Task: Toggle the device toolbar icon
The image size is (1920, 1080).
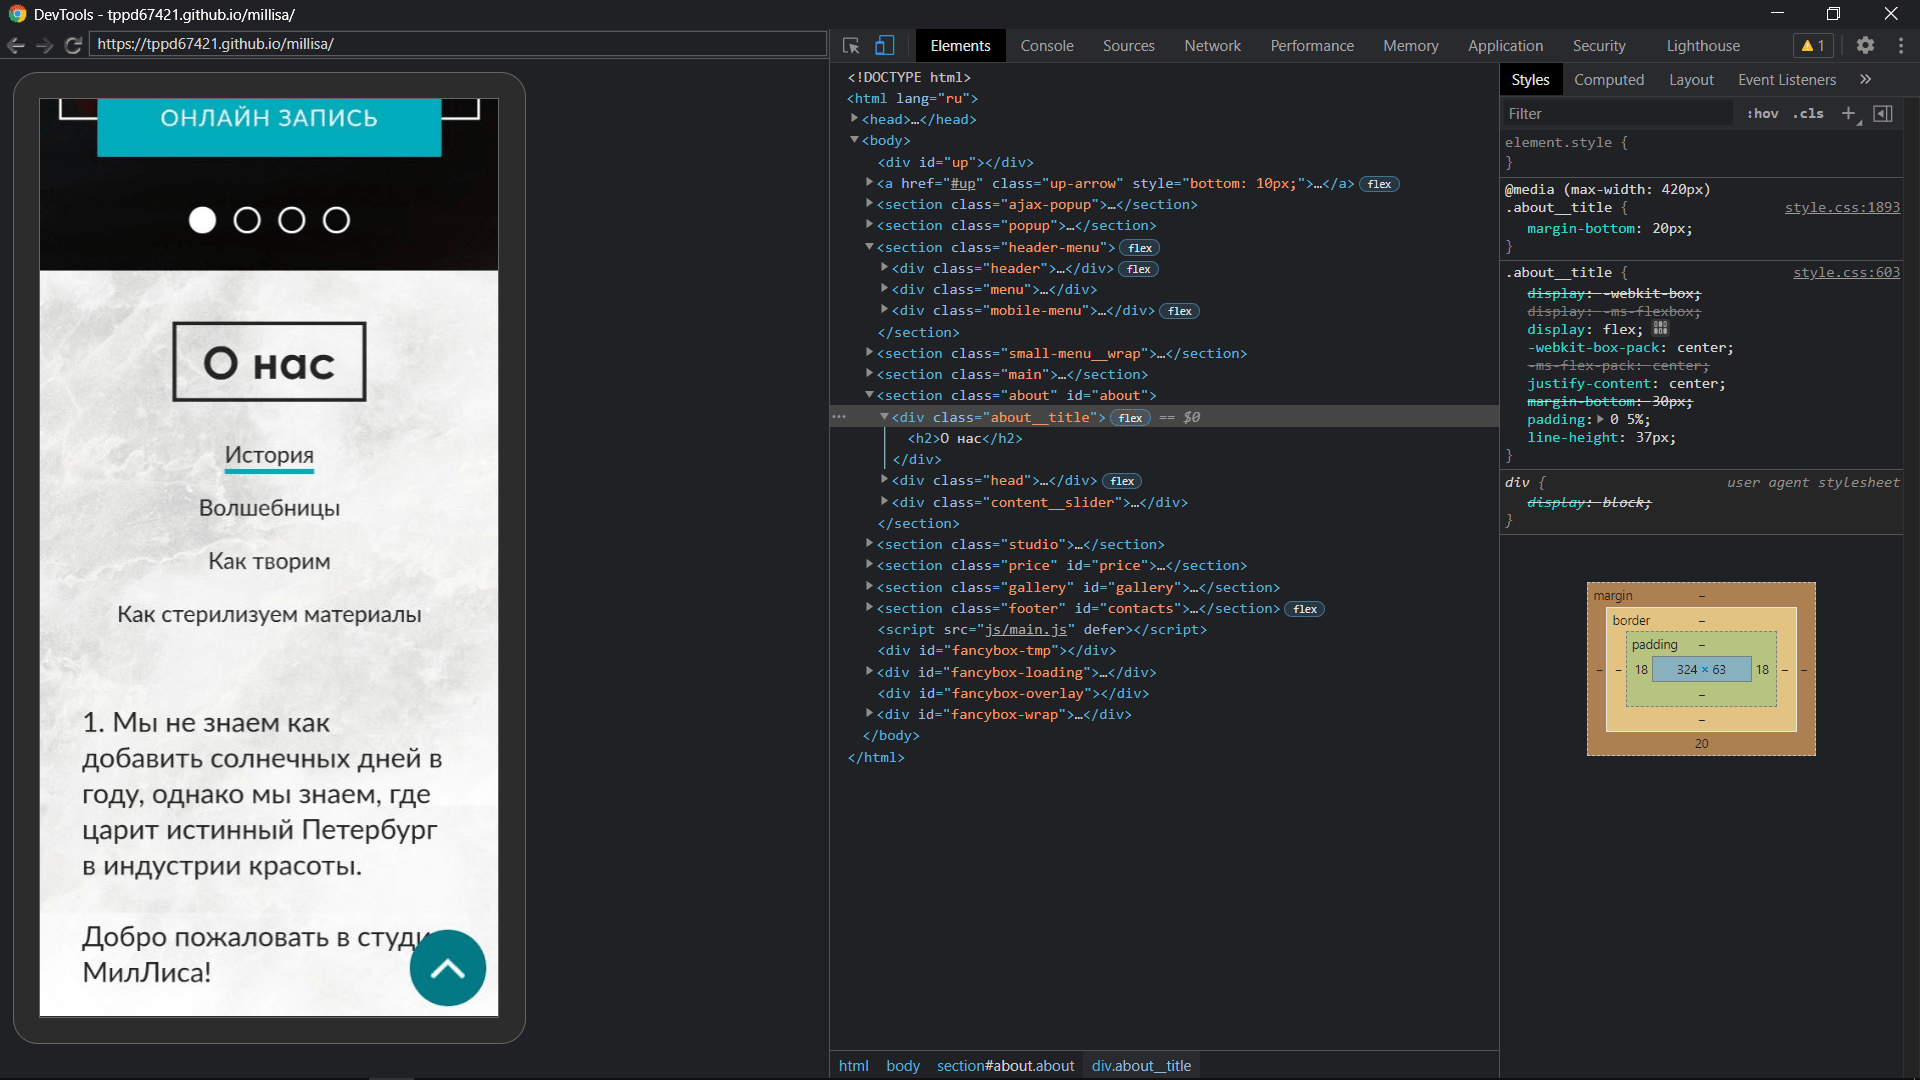Action: 885,46
